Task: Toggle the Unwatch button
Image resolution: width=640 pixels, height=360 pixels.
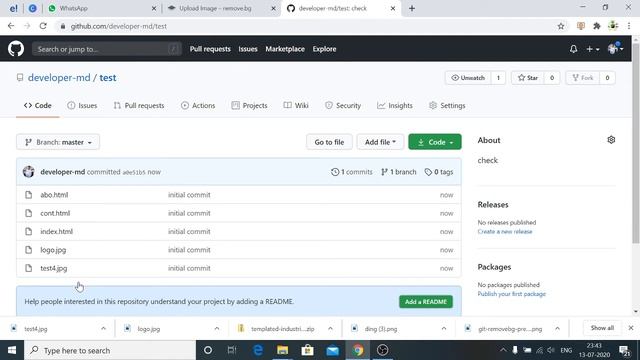Action: (468, 78)
